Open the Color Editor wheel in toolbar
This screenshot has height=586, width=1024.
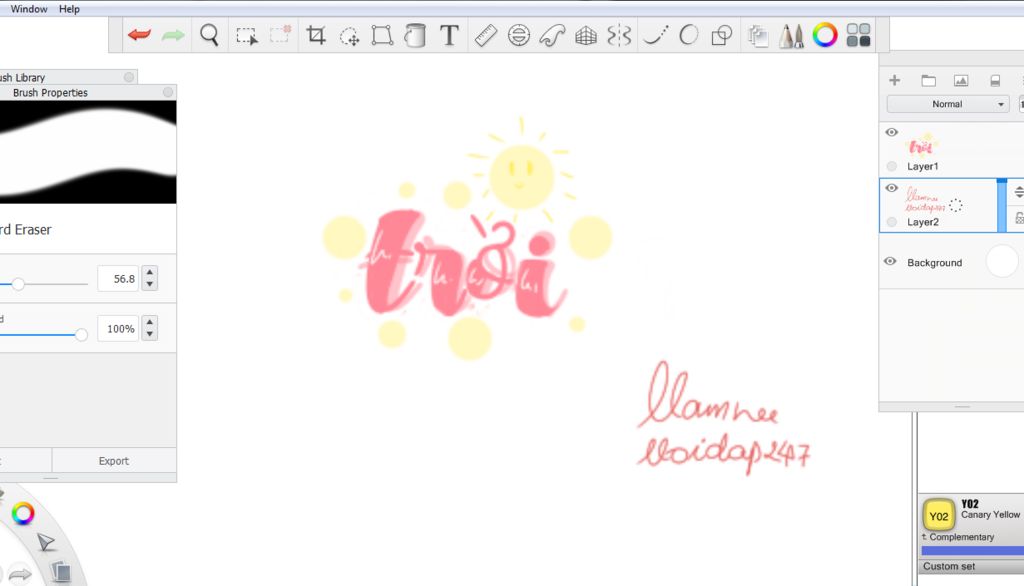click(825, 35)
